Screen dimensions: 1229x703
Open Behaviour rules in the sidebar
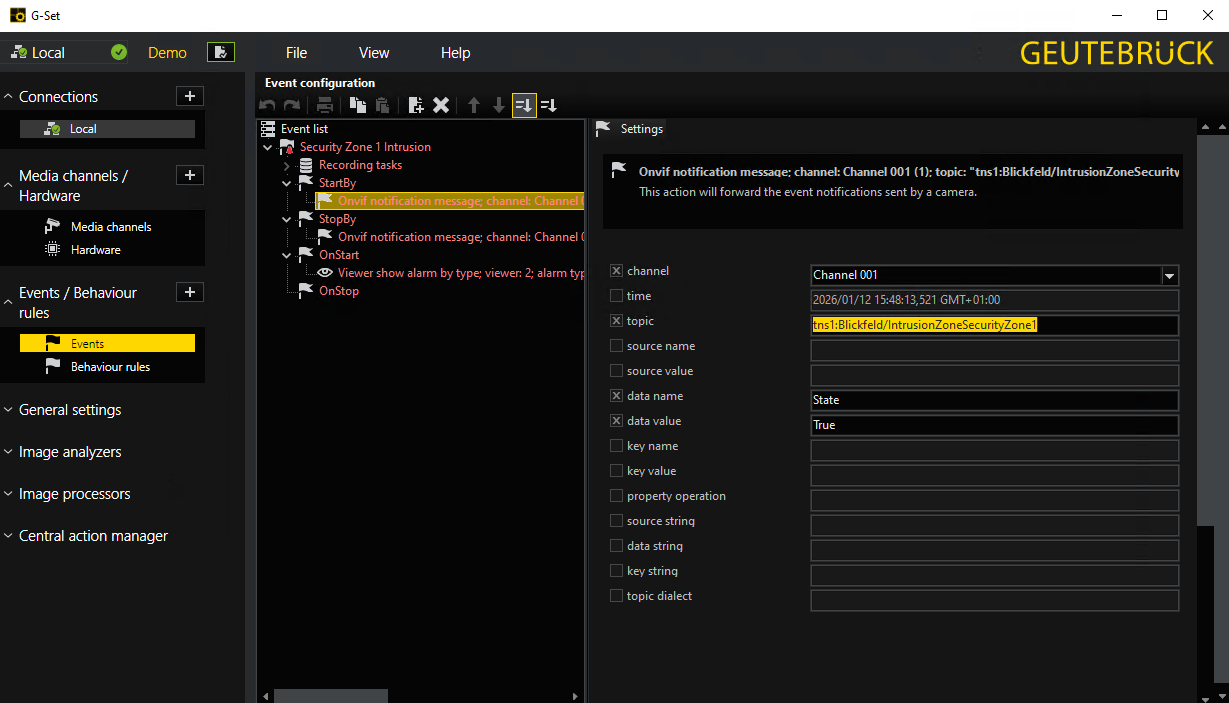[x=110, y=367]
